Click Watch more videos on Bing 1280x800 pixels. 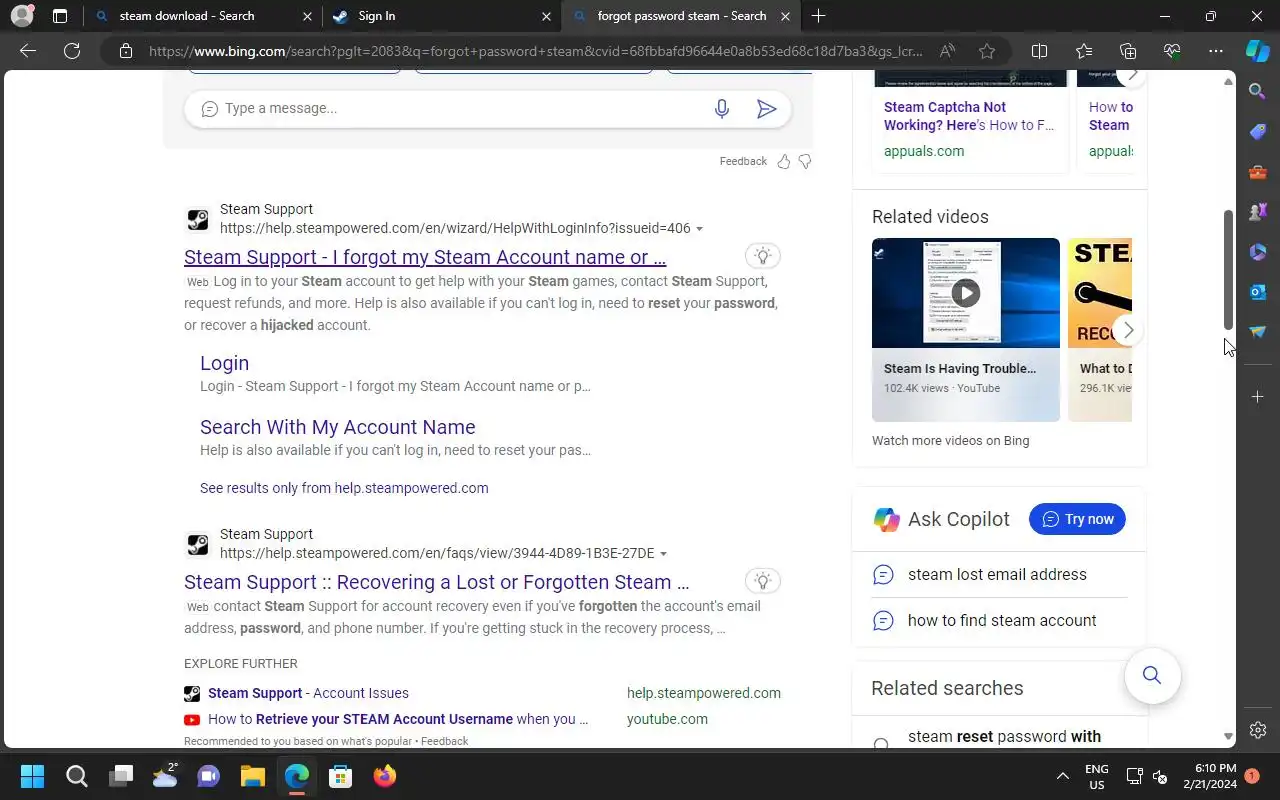[x=950, y=440]
